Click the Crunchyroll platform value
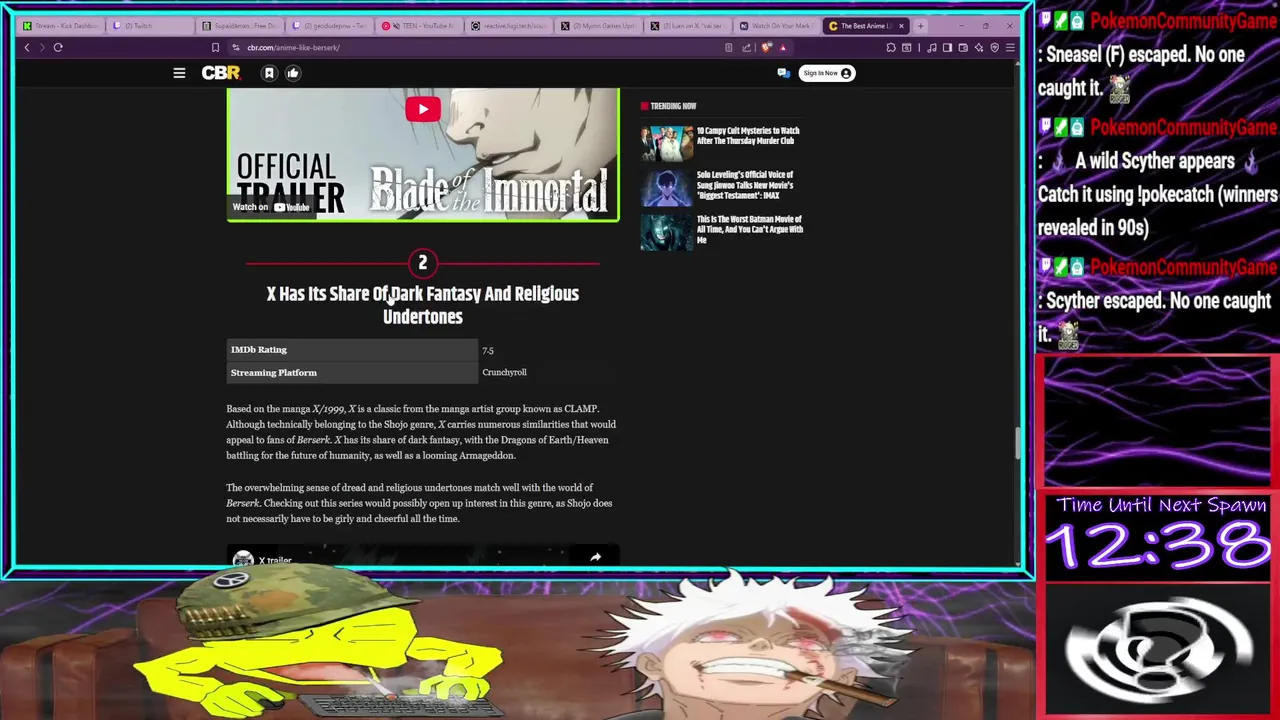 [504, 372]
